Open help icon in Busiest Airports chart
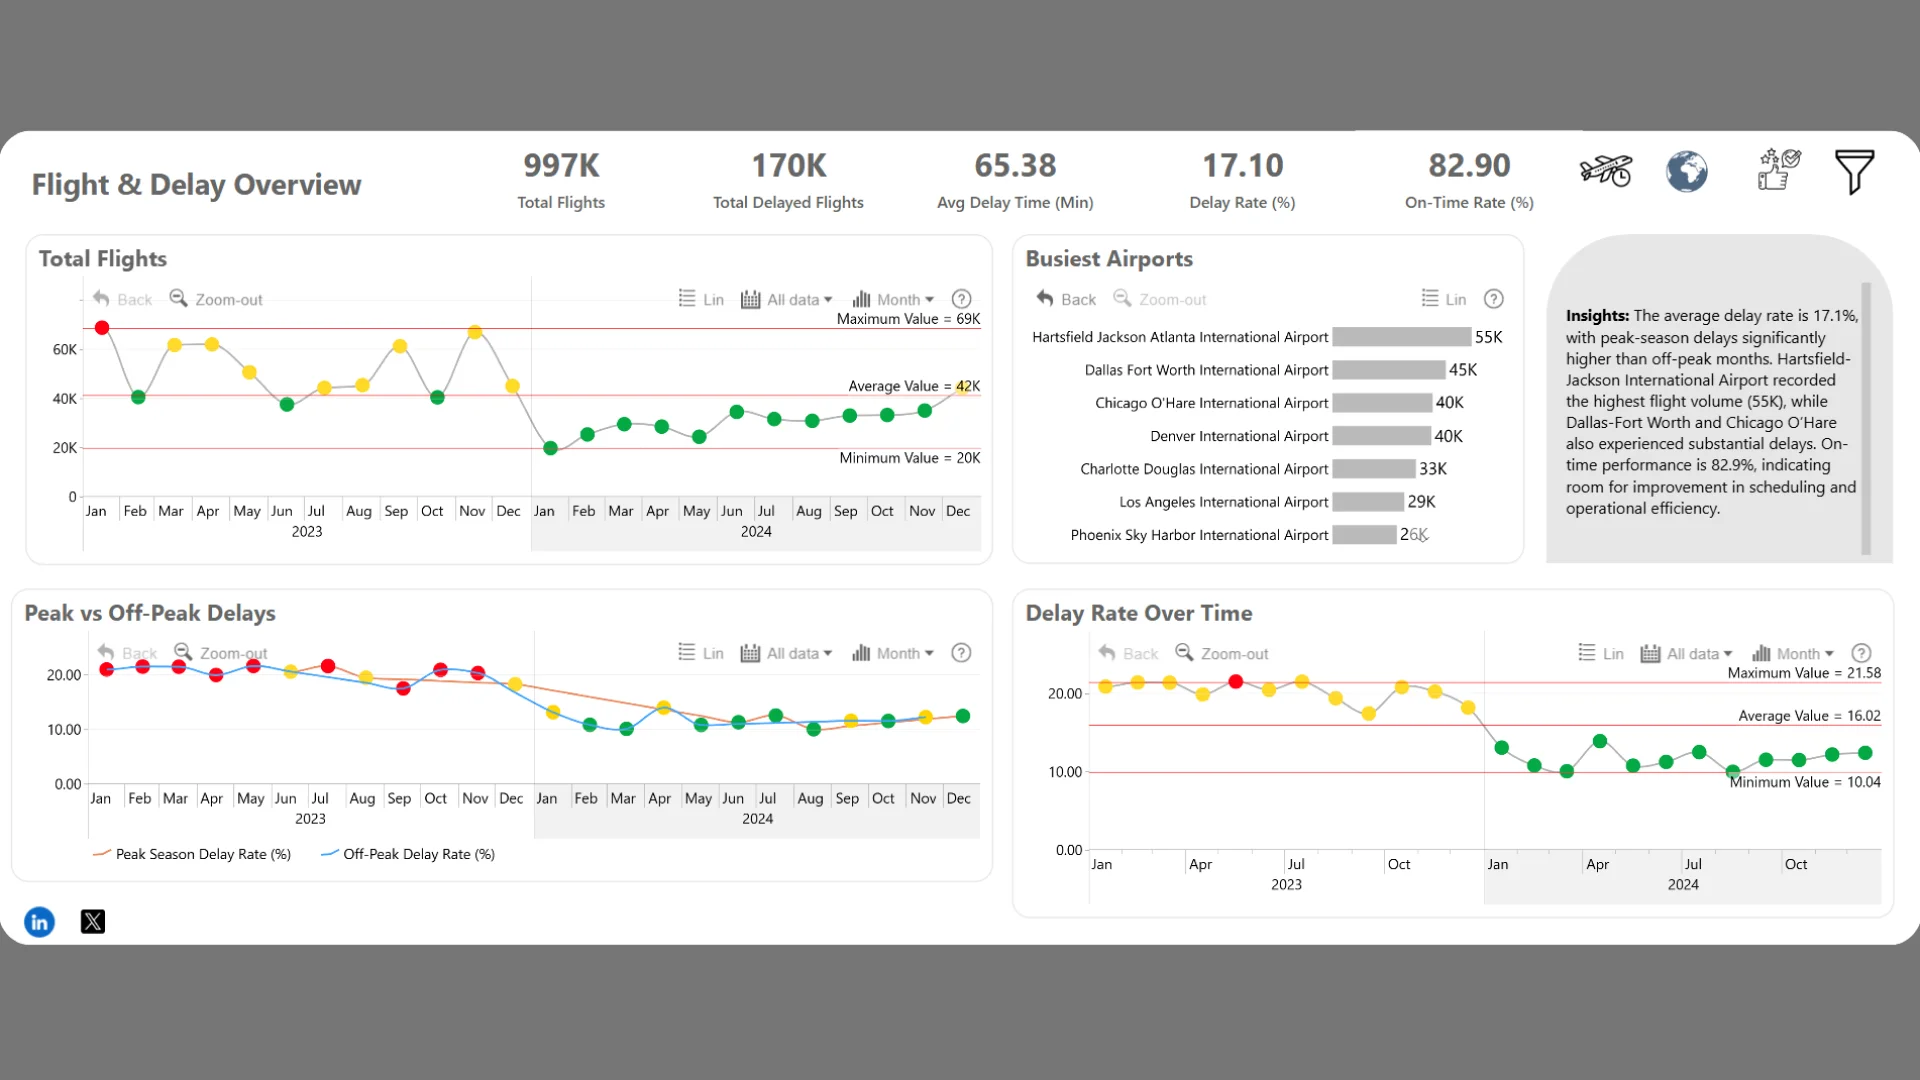Viewport: 1920px width, 1080px height. (x=1493, y=299)
